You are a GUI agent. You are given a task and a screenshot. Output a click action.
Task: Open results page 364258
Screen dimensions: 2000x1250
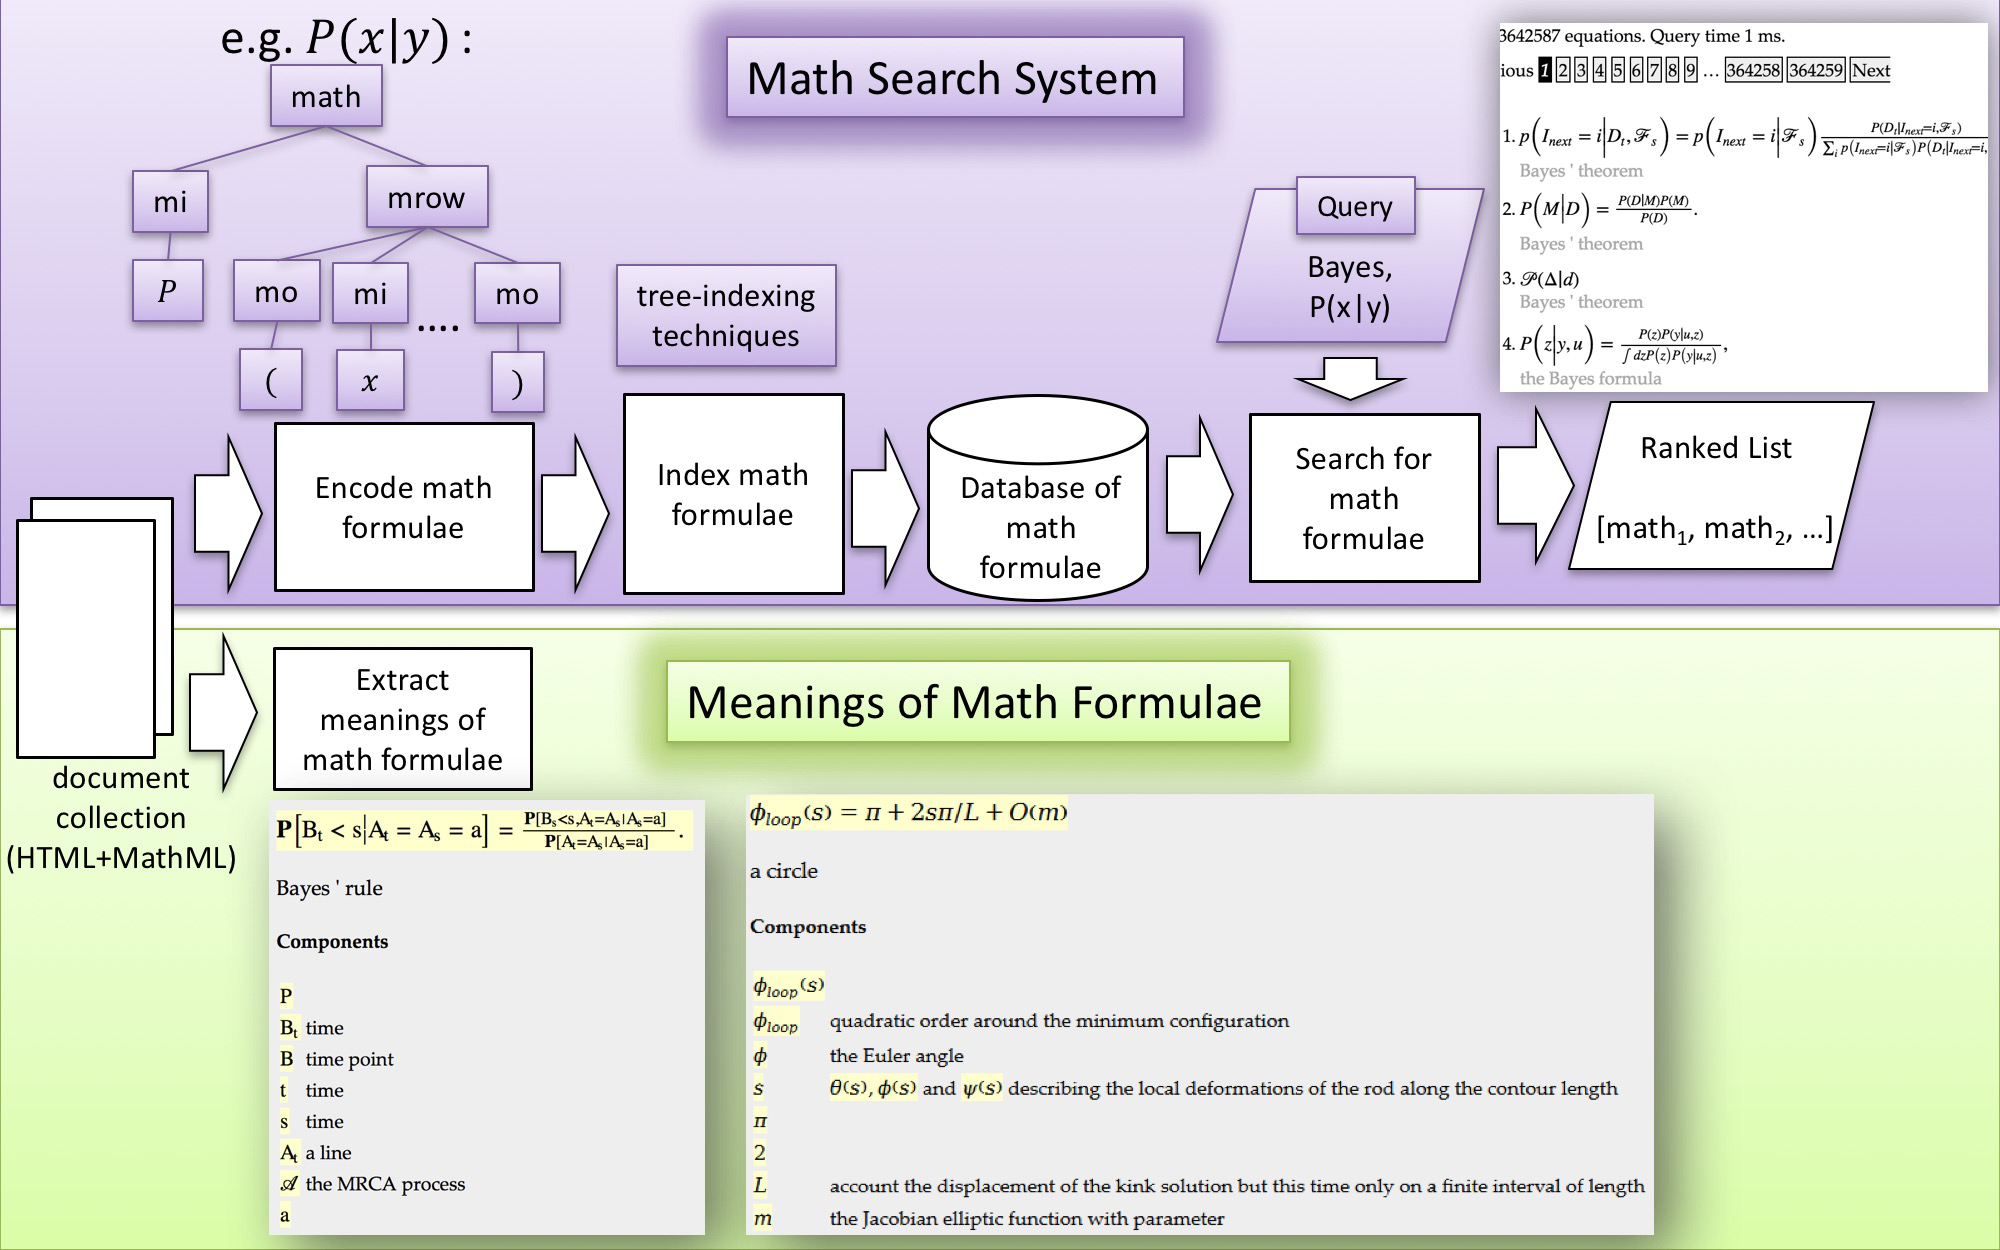(x=1753, y=70)
